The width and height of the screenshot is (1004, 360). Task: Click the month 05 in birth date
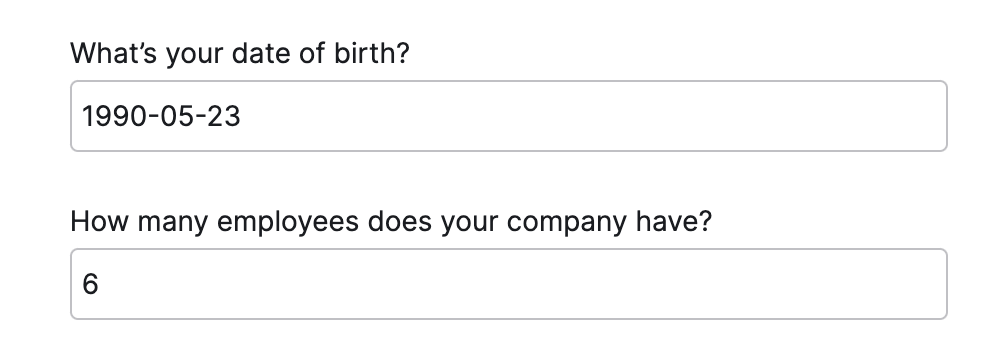coord(176,117)
